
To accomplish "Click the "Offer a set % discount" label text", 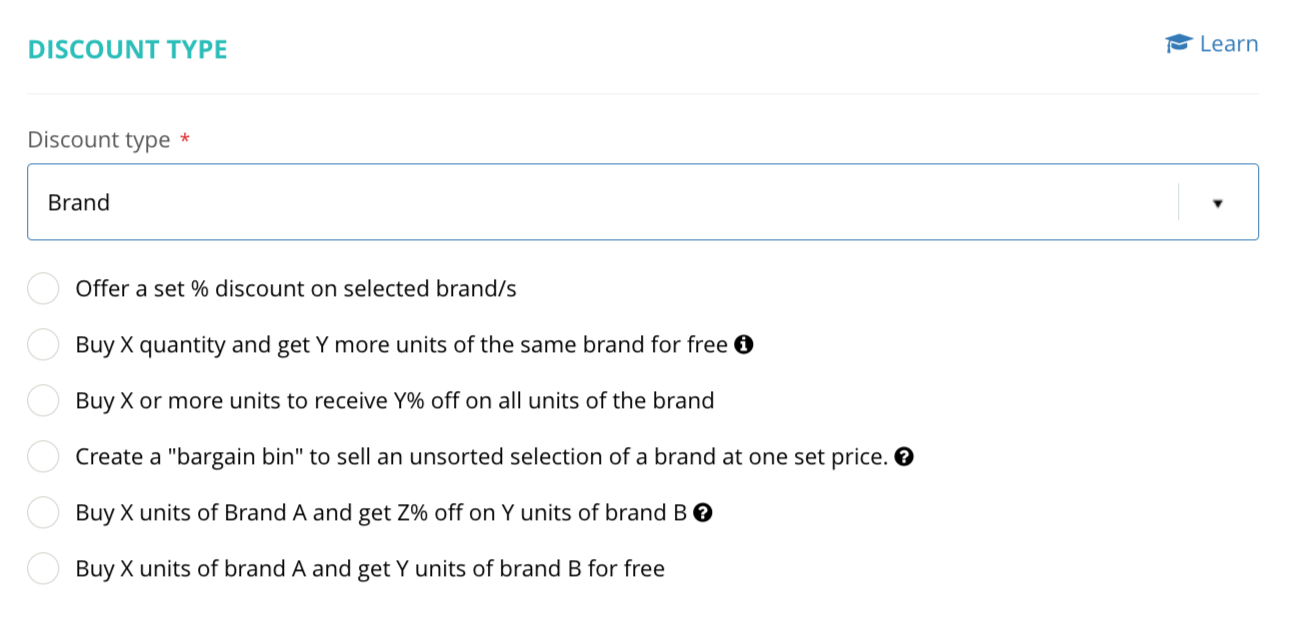I will (296, 289).
